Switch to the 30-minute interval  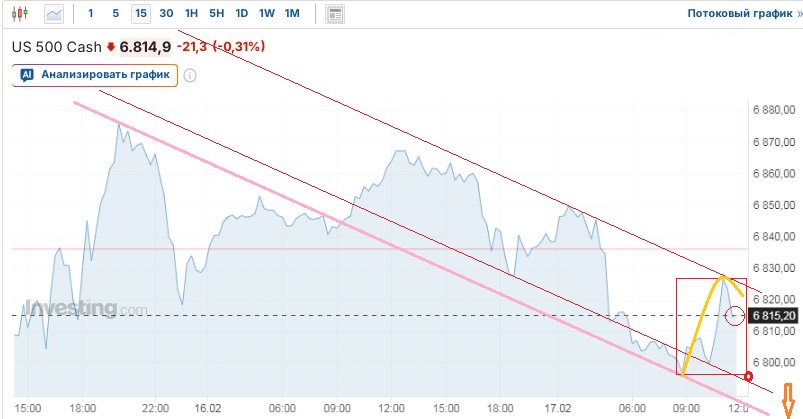[x=166, y=14]
